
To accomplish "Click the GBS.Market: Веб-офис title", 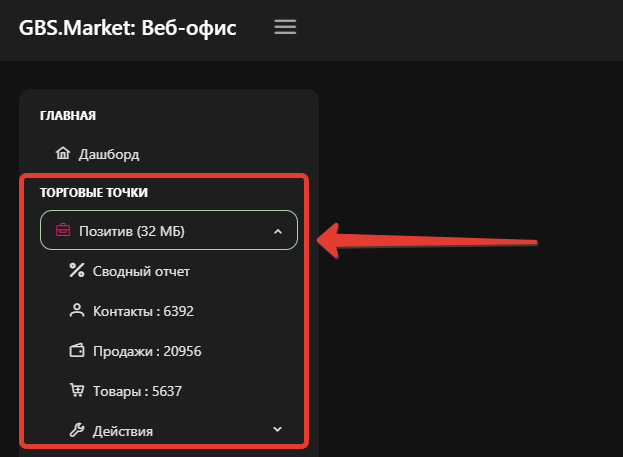I will click(127, 28).
